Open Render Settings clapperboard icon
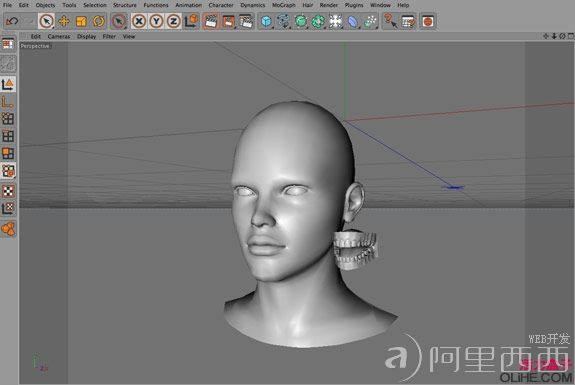Viewport: 575px width, 385px height. pos(246,21)
